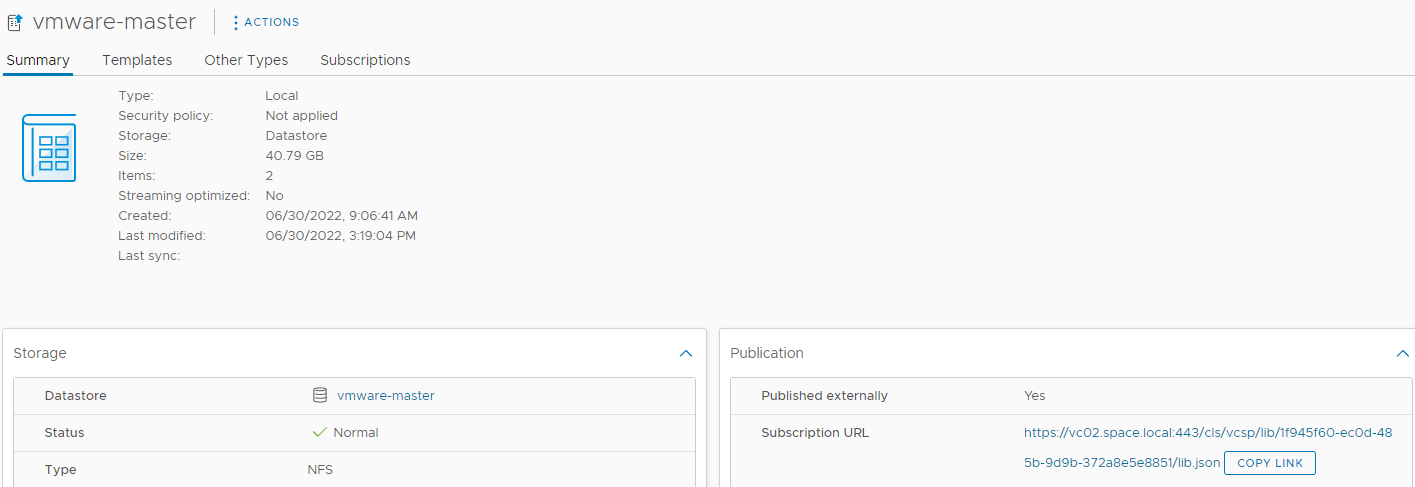This screenshot has width=1415, height=487.
Task: Select the Security policy value Not applied
Action: (302, 116)
